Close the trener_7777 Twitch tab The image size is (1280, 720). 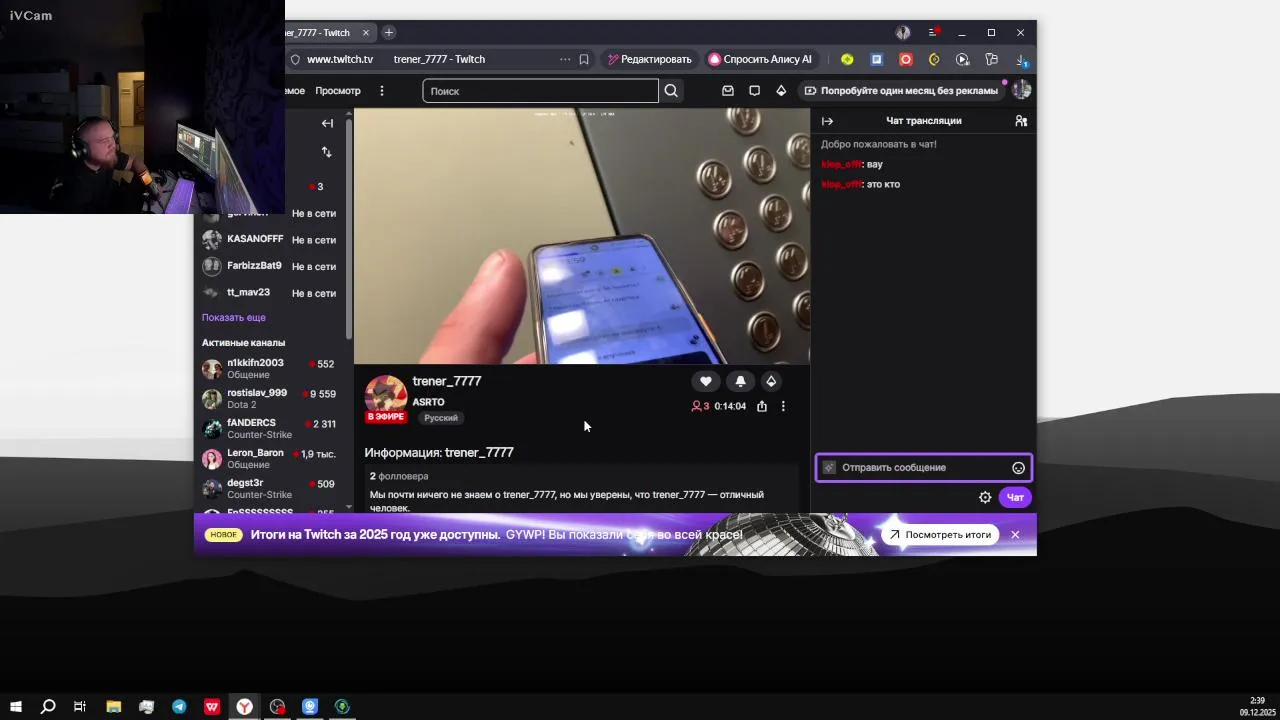click(x=365, y=33)
